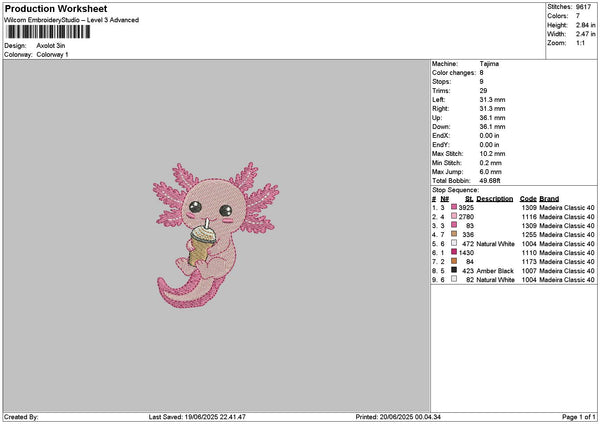Screen dimensions: 600x424
Task: Click the 'Up:' measurement label
Action: pyautogui.click(x=437, y=118)
